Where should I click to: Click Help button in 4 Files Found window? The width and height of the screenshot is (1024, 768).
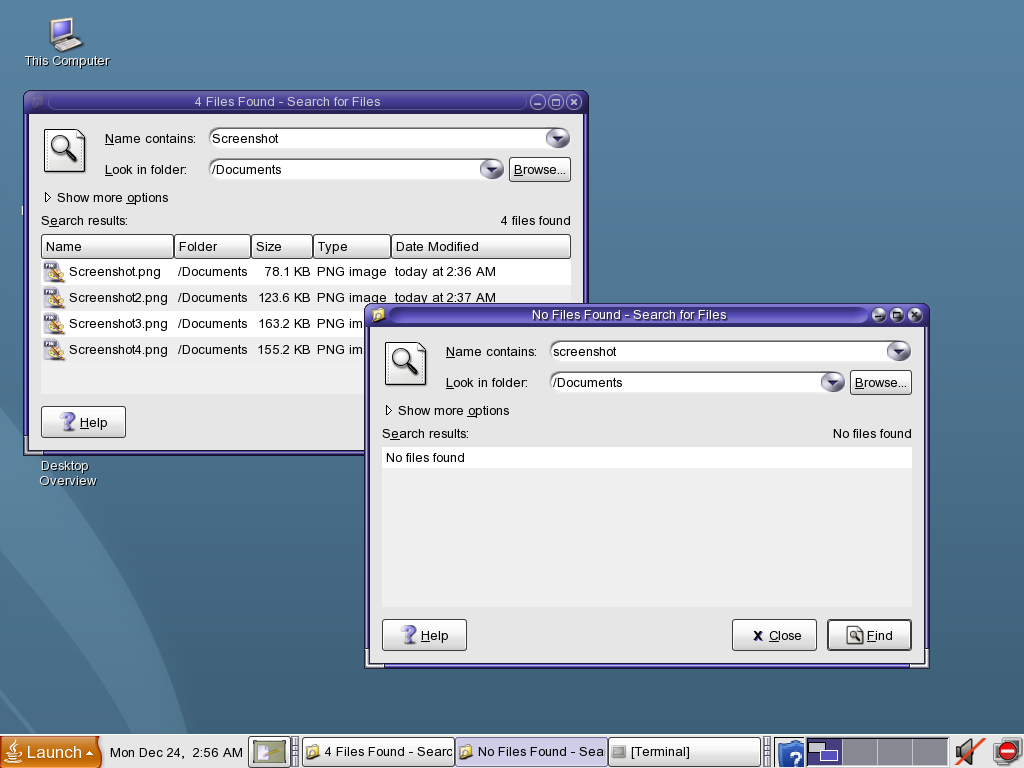click(x=83, y=423)
